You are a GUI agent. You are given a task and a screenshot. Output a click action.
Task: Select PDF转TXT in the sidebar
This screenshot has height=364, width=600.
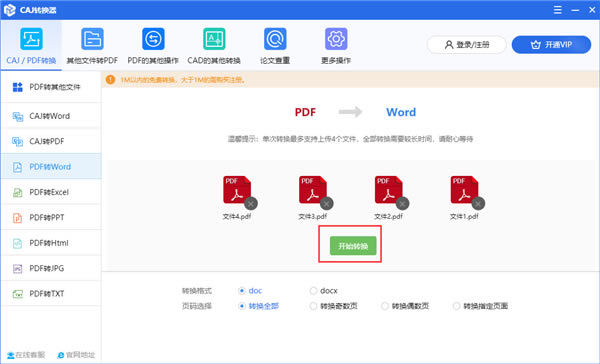[51, 294]
